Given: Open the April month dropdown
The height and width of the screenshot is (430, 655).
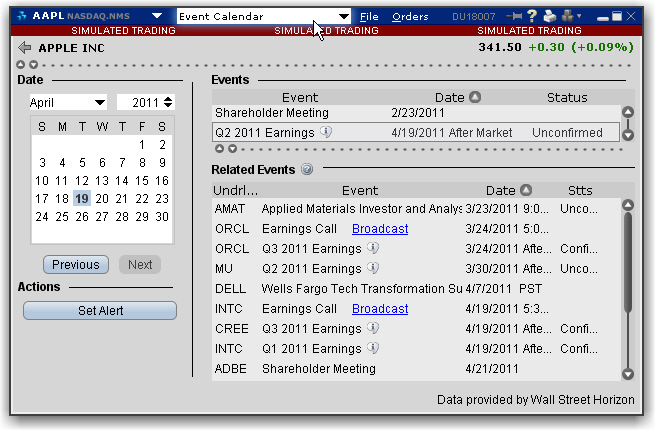Looking at the screenshot, I should pyautogui.click(x=68, y=102).
